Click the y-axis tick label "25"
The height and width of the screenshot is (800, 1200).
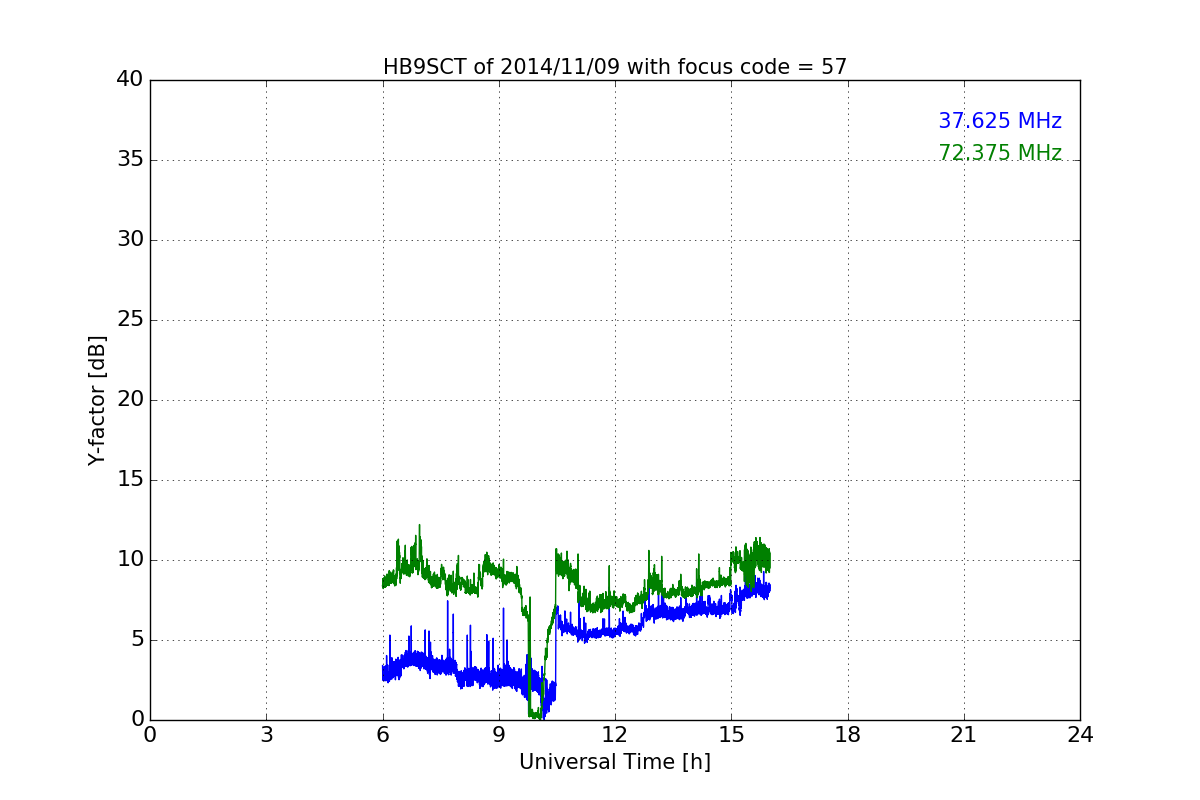click(x=130, y=320)
